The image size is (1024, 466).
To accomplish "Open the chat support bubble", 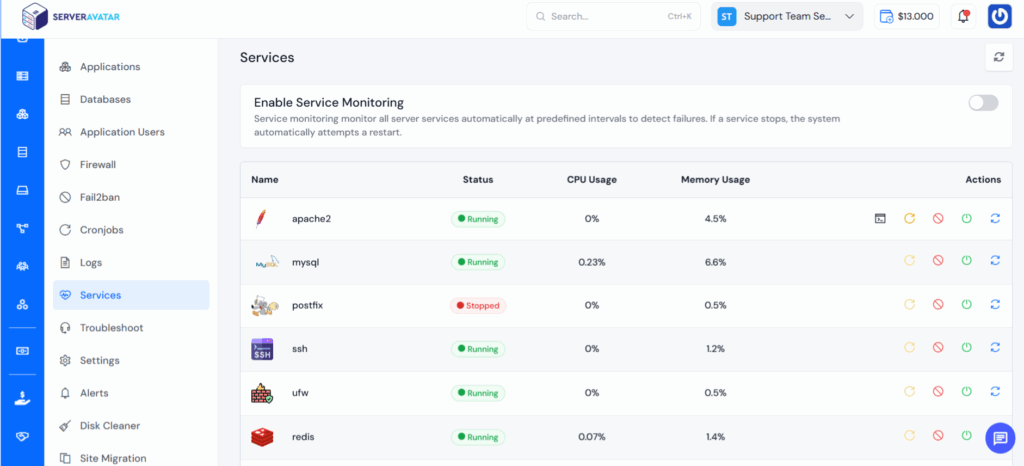I will pos(1000,437).
